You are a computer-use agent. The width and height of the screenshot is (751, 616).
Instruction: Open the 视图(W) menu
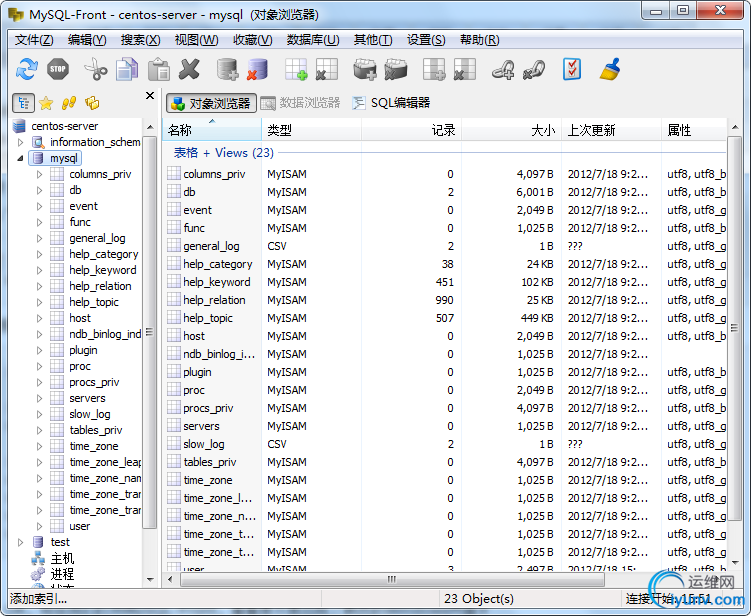[x=196, y=40]
